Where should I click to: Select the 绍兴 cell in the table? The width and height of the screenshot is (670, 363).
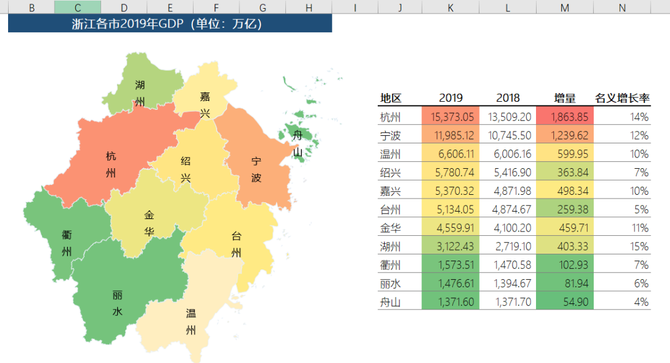pyautogui.click(x=400, y=172)
